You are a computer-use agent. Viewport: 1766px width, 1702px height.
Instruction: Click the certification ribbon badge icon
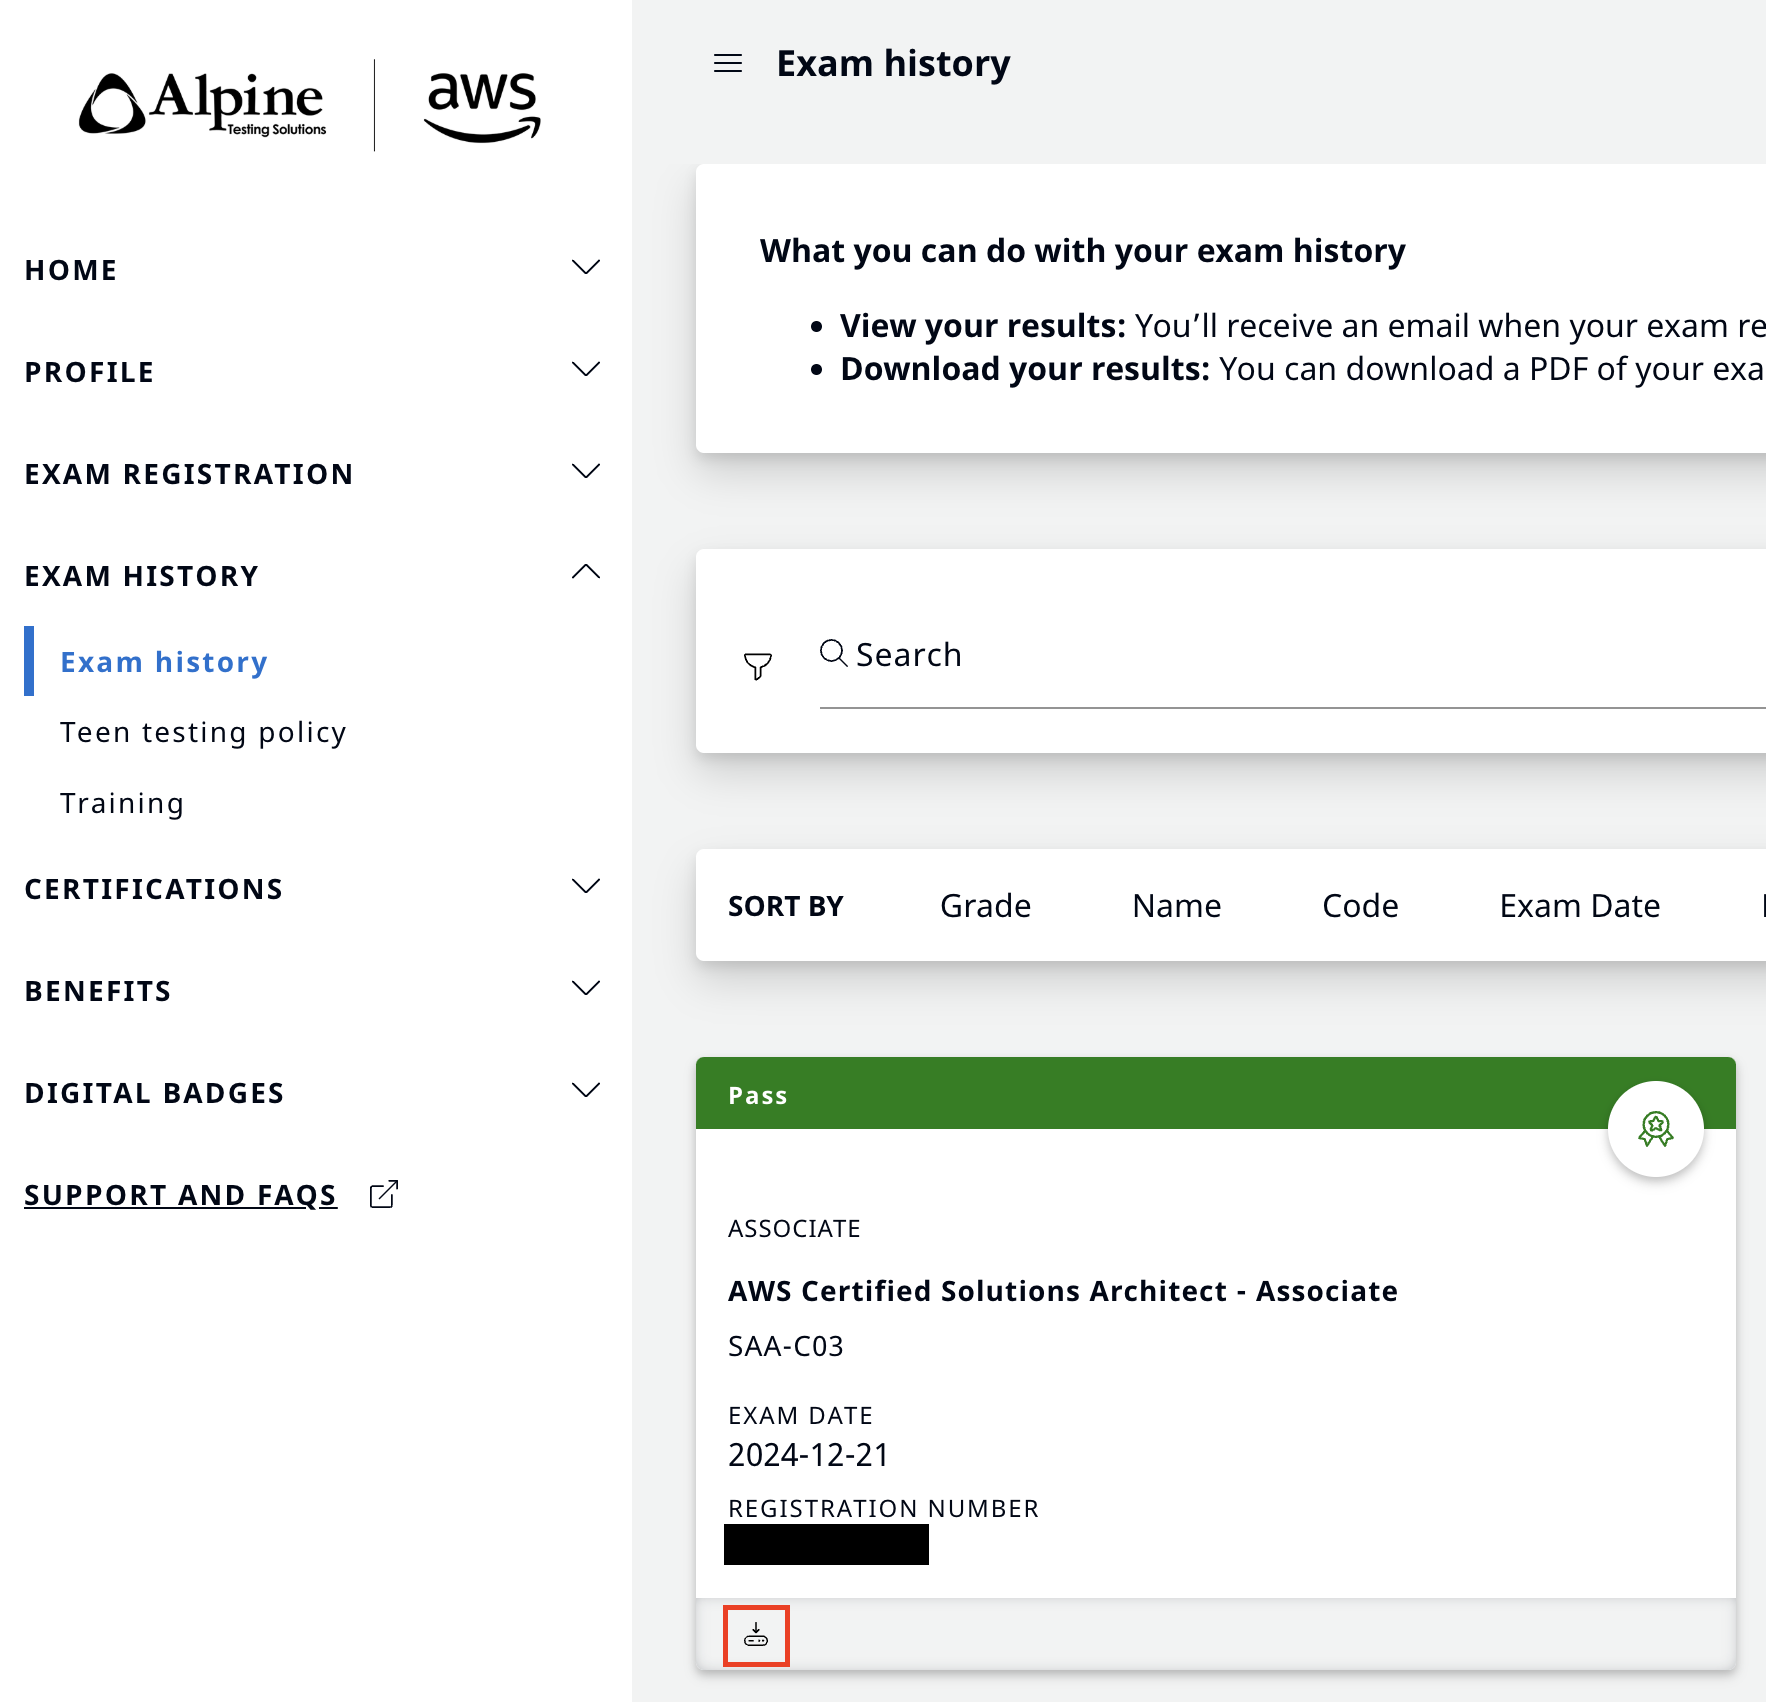coord(1655,1129)
